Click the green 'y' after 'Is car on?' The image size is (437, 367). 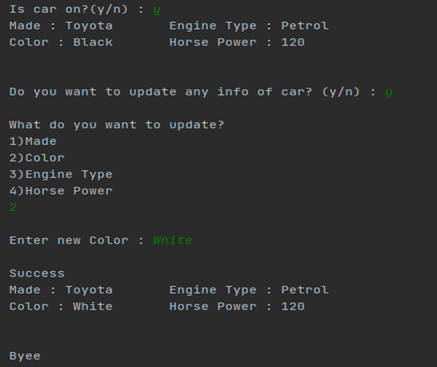pos(157,10)
